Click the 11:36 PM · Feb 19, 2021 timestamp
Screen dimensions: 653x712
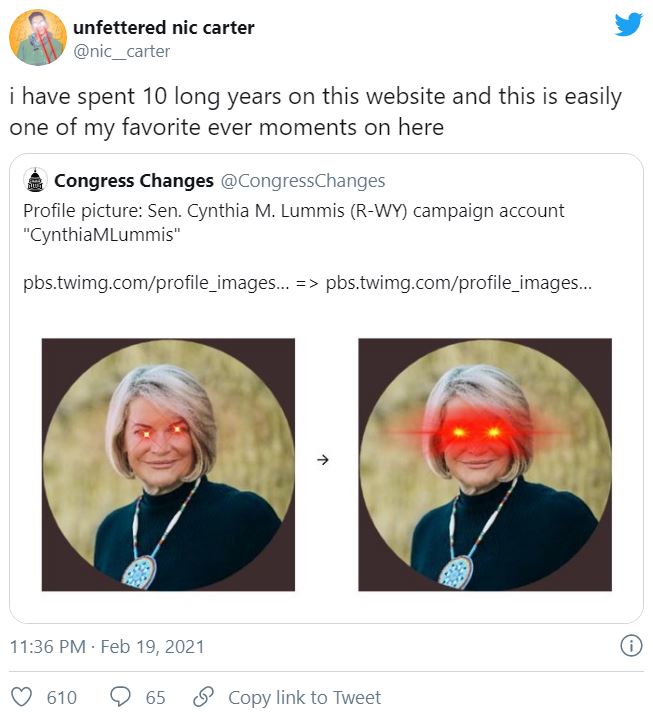(x=106, y=647)
